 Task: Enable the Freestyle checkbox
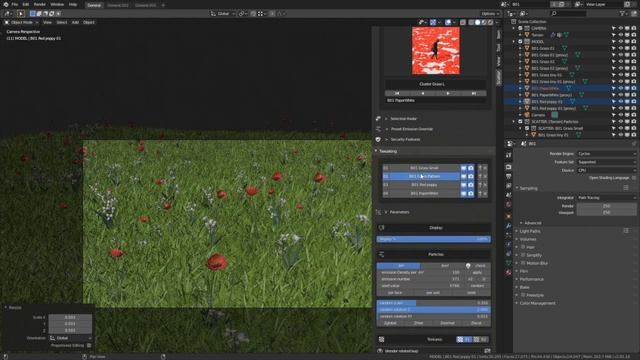point(523,295)
